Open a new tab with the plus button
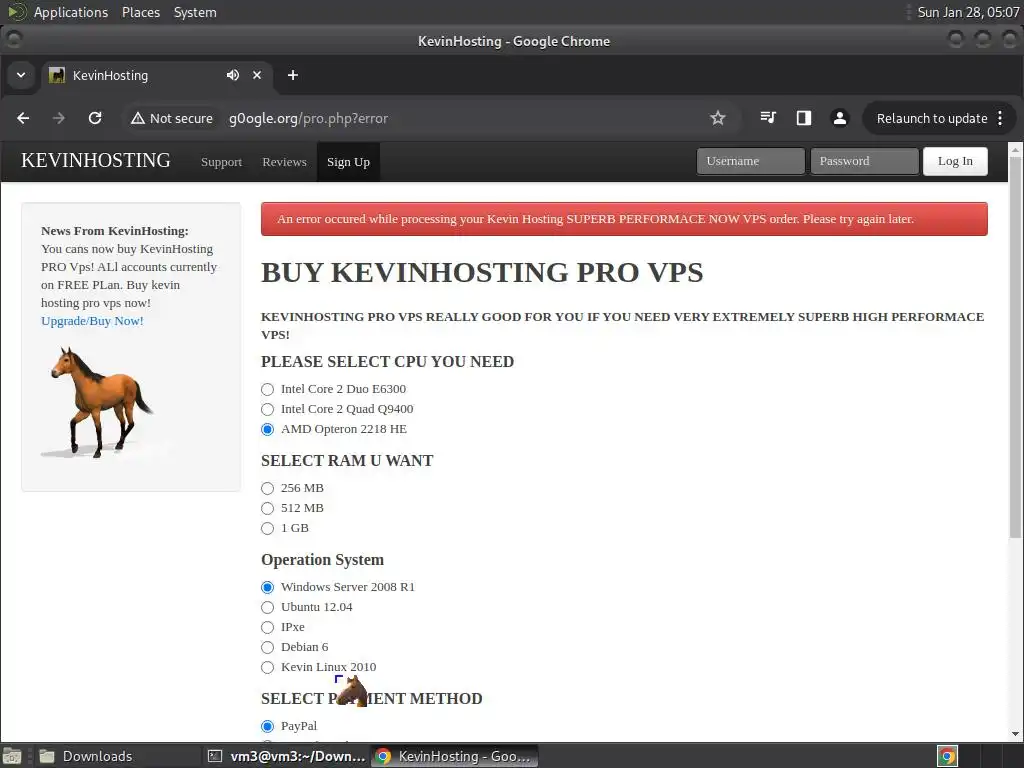This screenshot has width=1024, height=768. click(293, 75)
